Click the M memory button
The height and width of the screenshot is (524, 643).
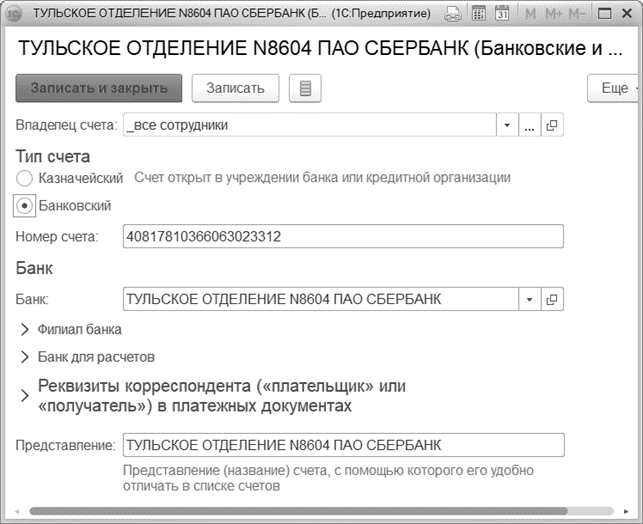[530, 14]
